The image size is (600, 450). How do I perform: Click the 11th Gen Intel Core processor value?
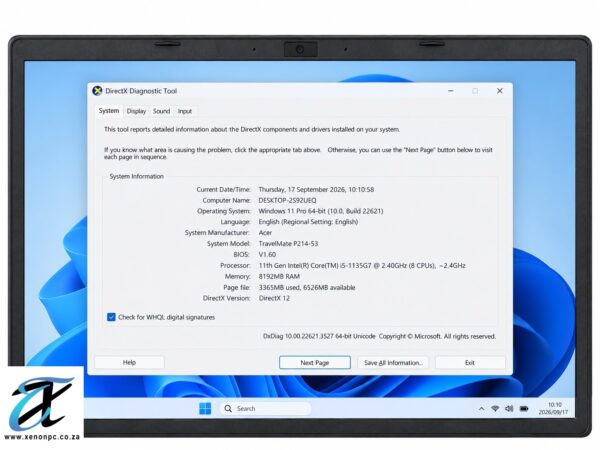click(x=362, y=266)
